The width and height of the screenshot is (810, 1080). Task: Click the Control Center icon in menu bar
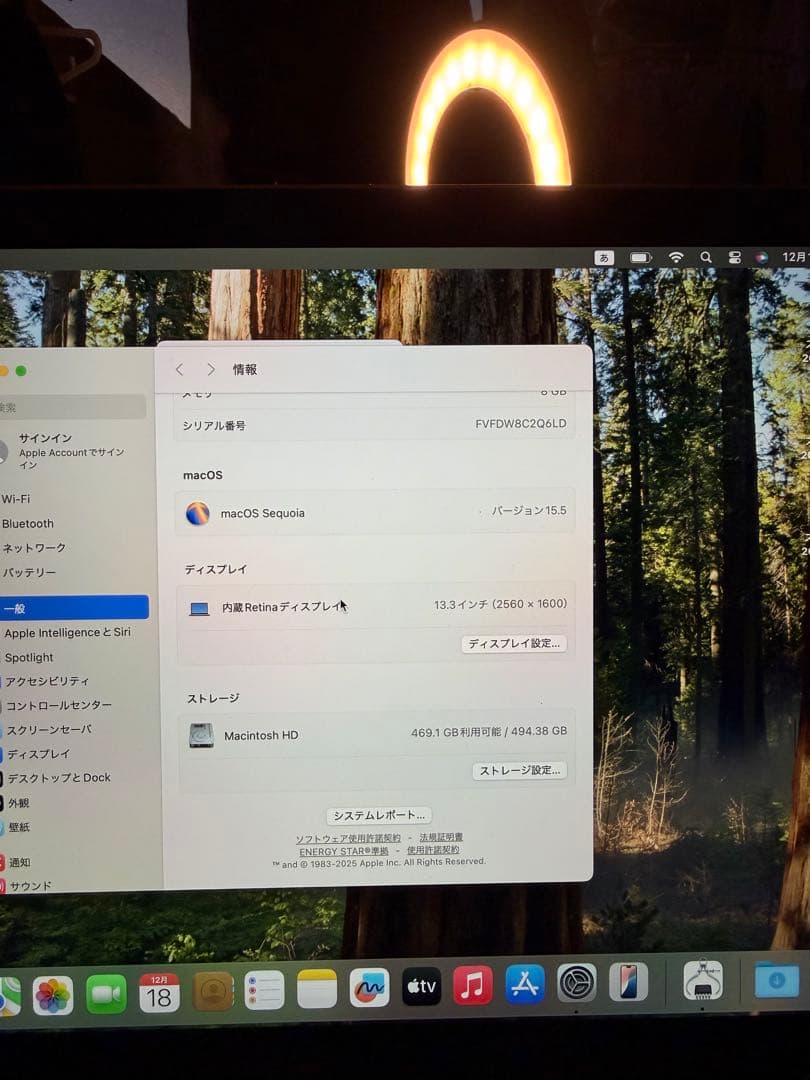[x=733, y=257]
